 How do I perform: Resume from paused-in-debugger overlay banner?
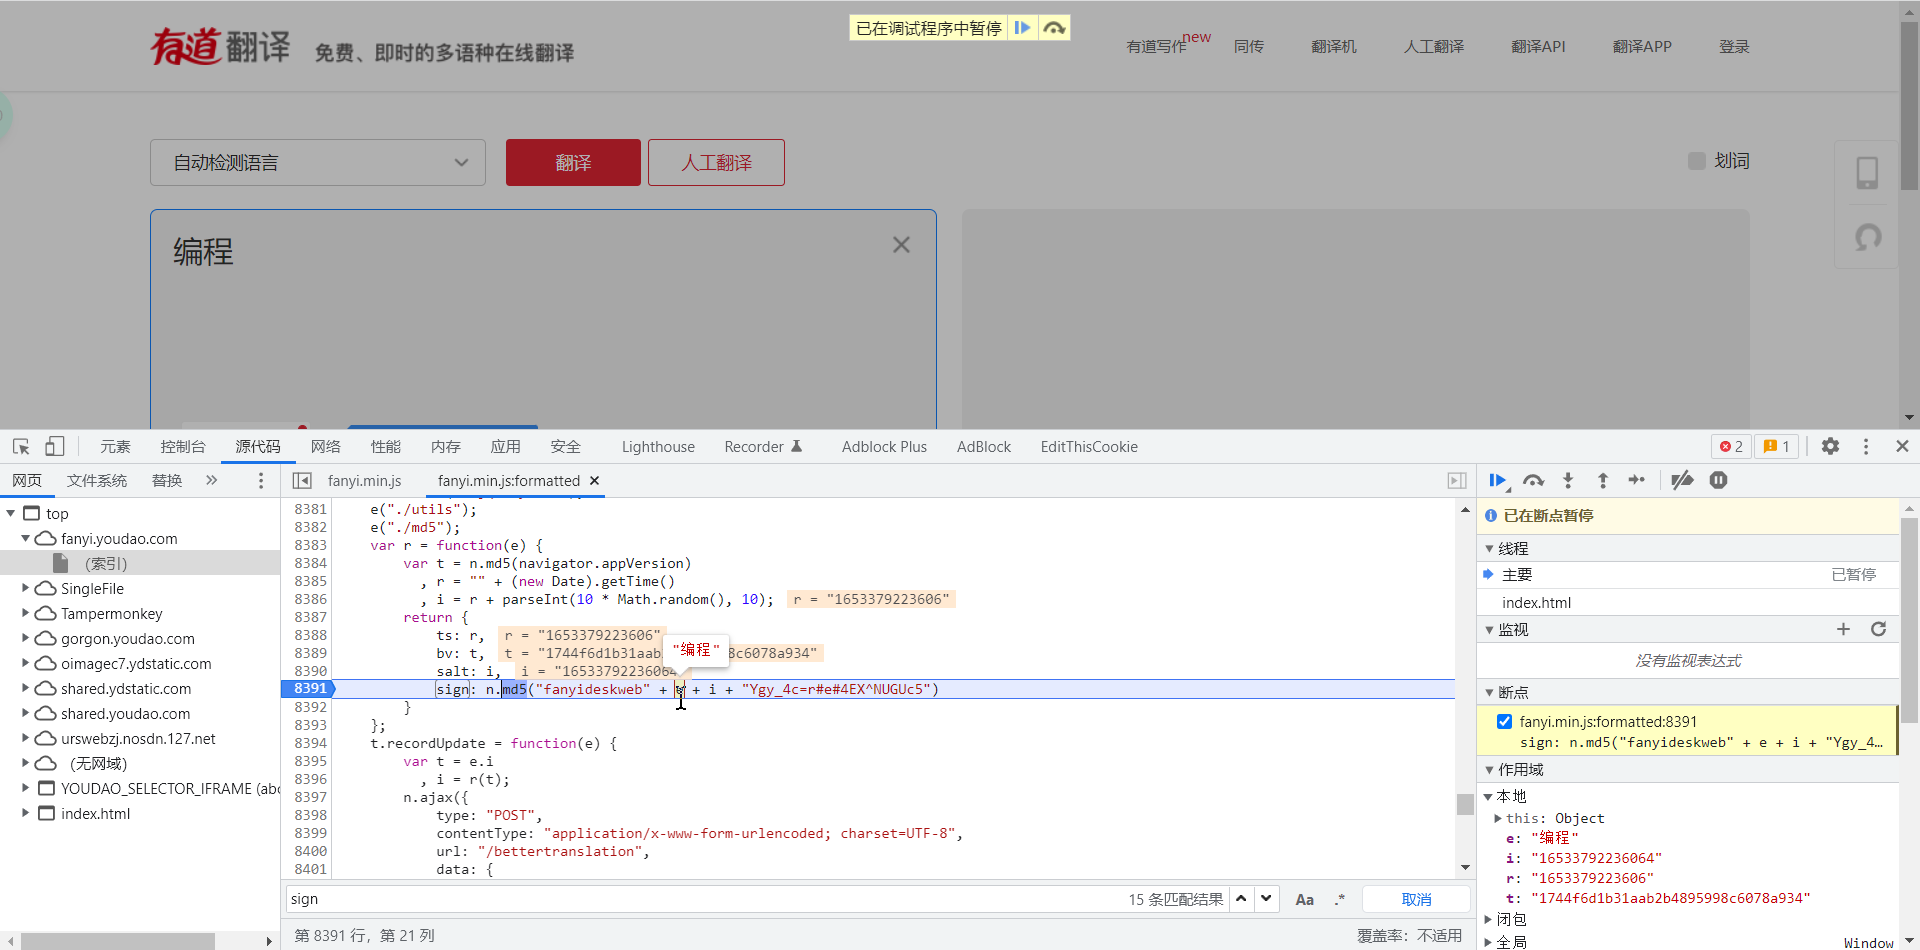click(x=1022, y=28)
